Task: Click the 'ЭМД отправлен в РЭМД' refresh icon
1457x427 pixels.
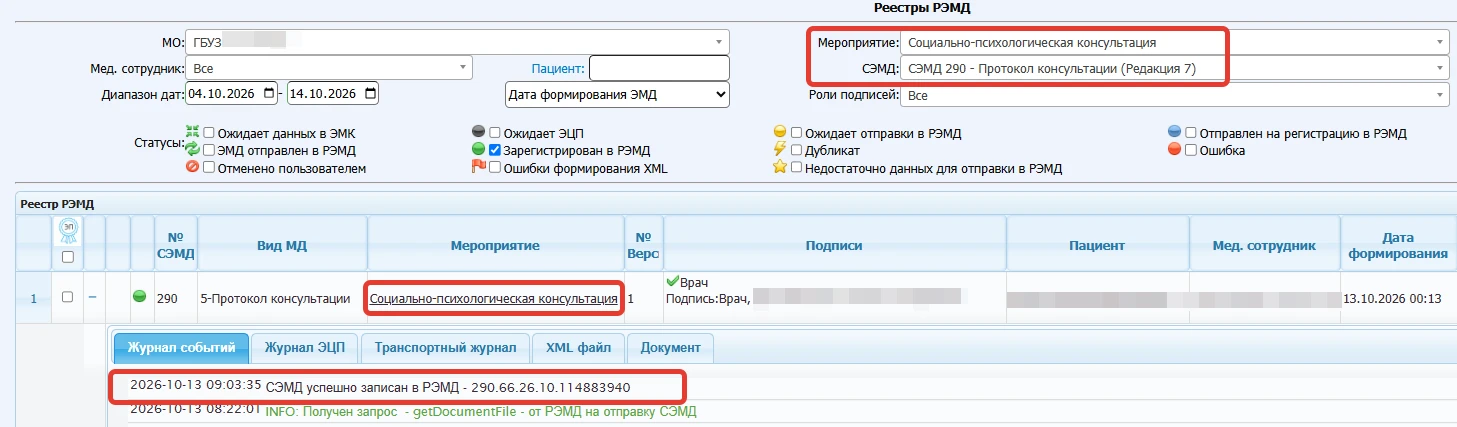Action: coord(193,150)
